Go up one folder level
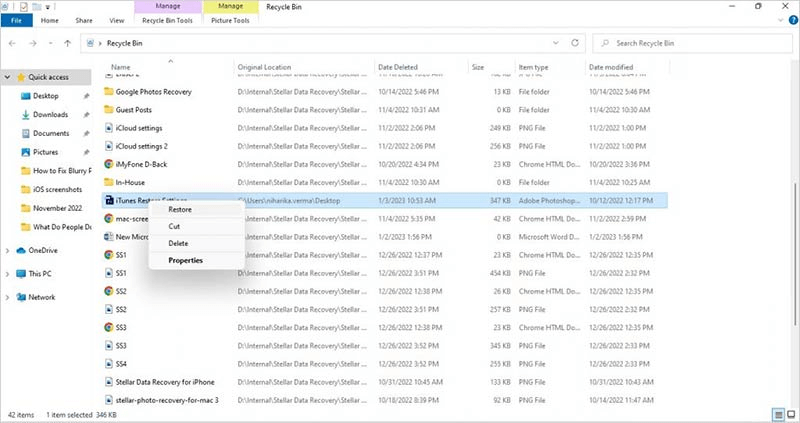 point(67,43)
